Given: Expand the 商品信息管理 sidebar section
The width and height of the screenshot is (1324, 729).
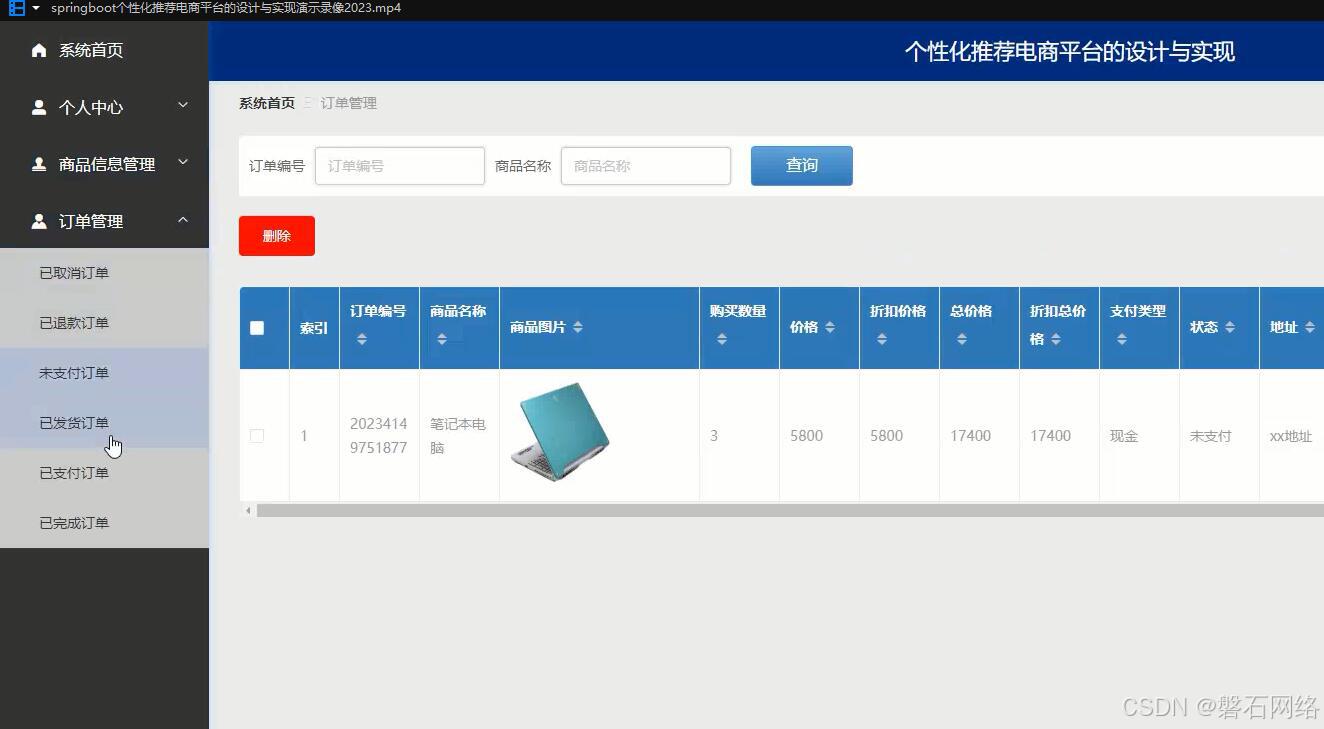Looking at the screenshot, I should (x=104, y=164).
